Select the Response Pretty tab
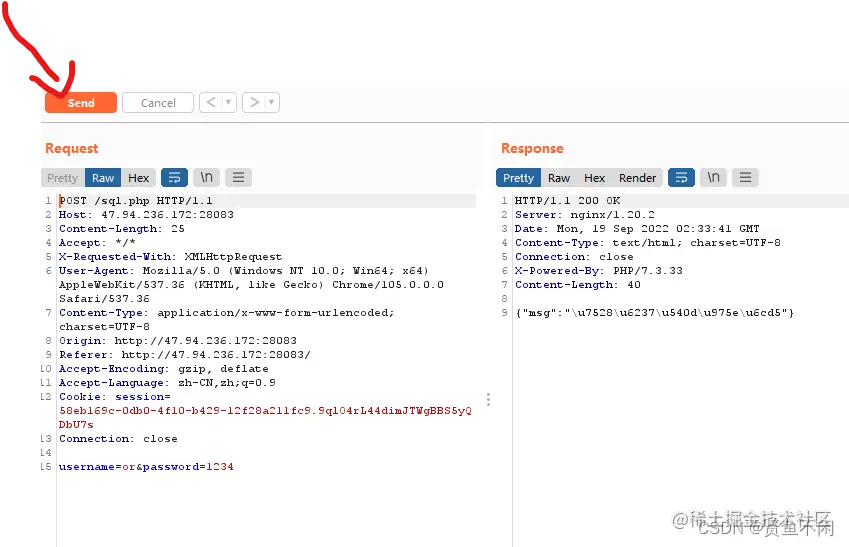The image size is (849, 547). point(518,178)
